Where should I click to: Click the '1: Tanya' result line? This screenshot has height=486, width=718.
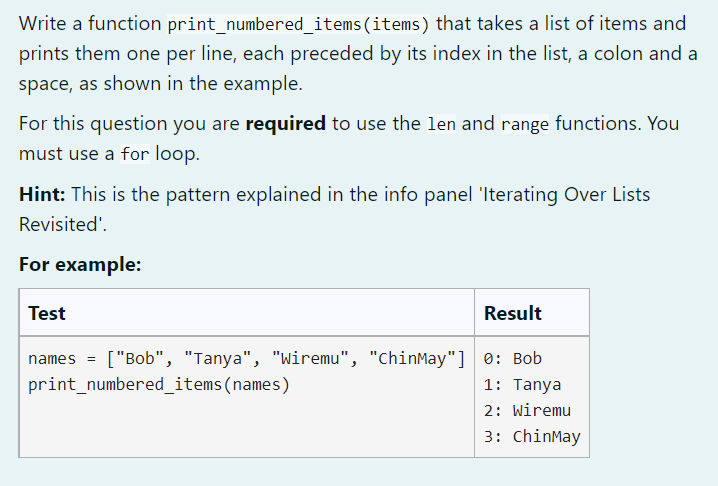[x=522, y=384]
